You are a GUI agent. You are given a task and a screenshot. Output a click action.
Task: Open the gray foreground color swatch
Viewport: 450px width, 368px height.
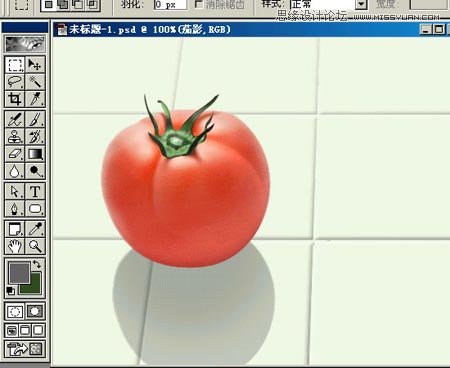(x=19, y=273)
